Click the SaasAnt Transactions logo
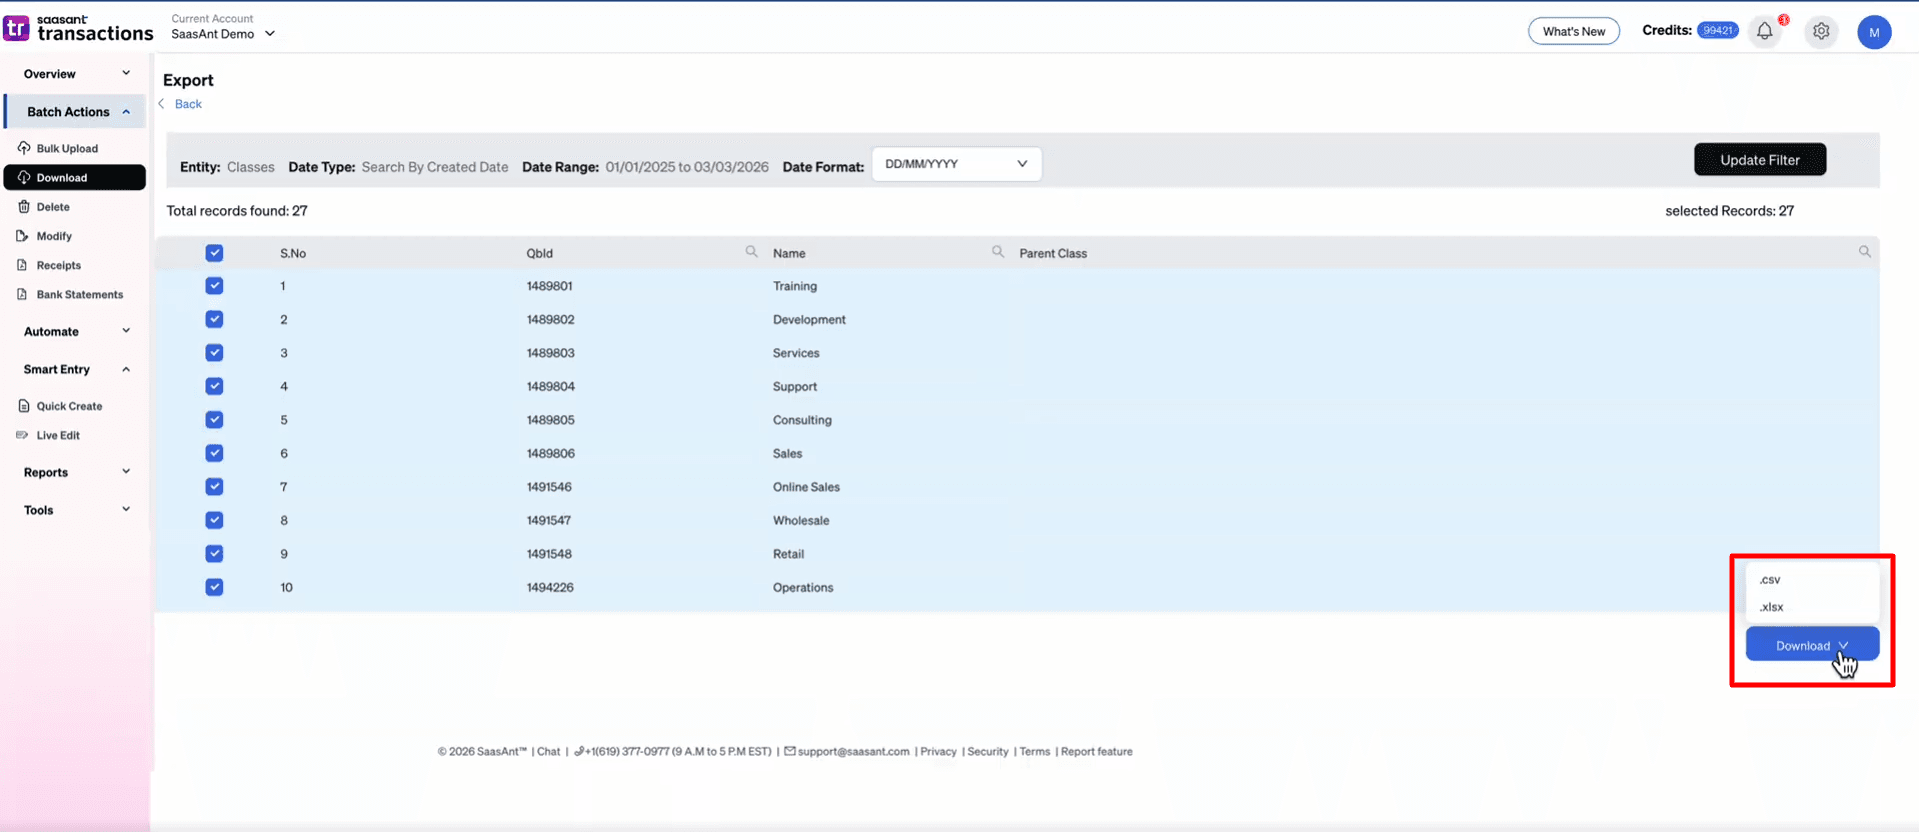 (78, 28)
